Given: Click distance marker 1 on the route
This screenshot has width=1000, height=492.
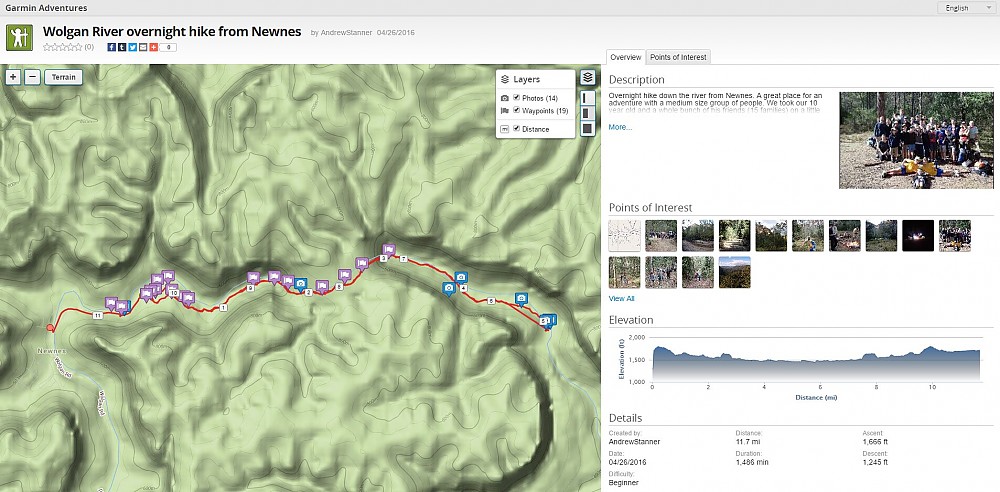Looking at the screenshot, I should [223, 308].
